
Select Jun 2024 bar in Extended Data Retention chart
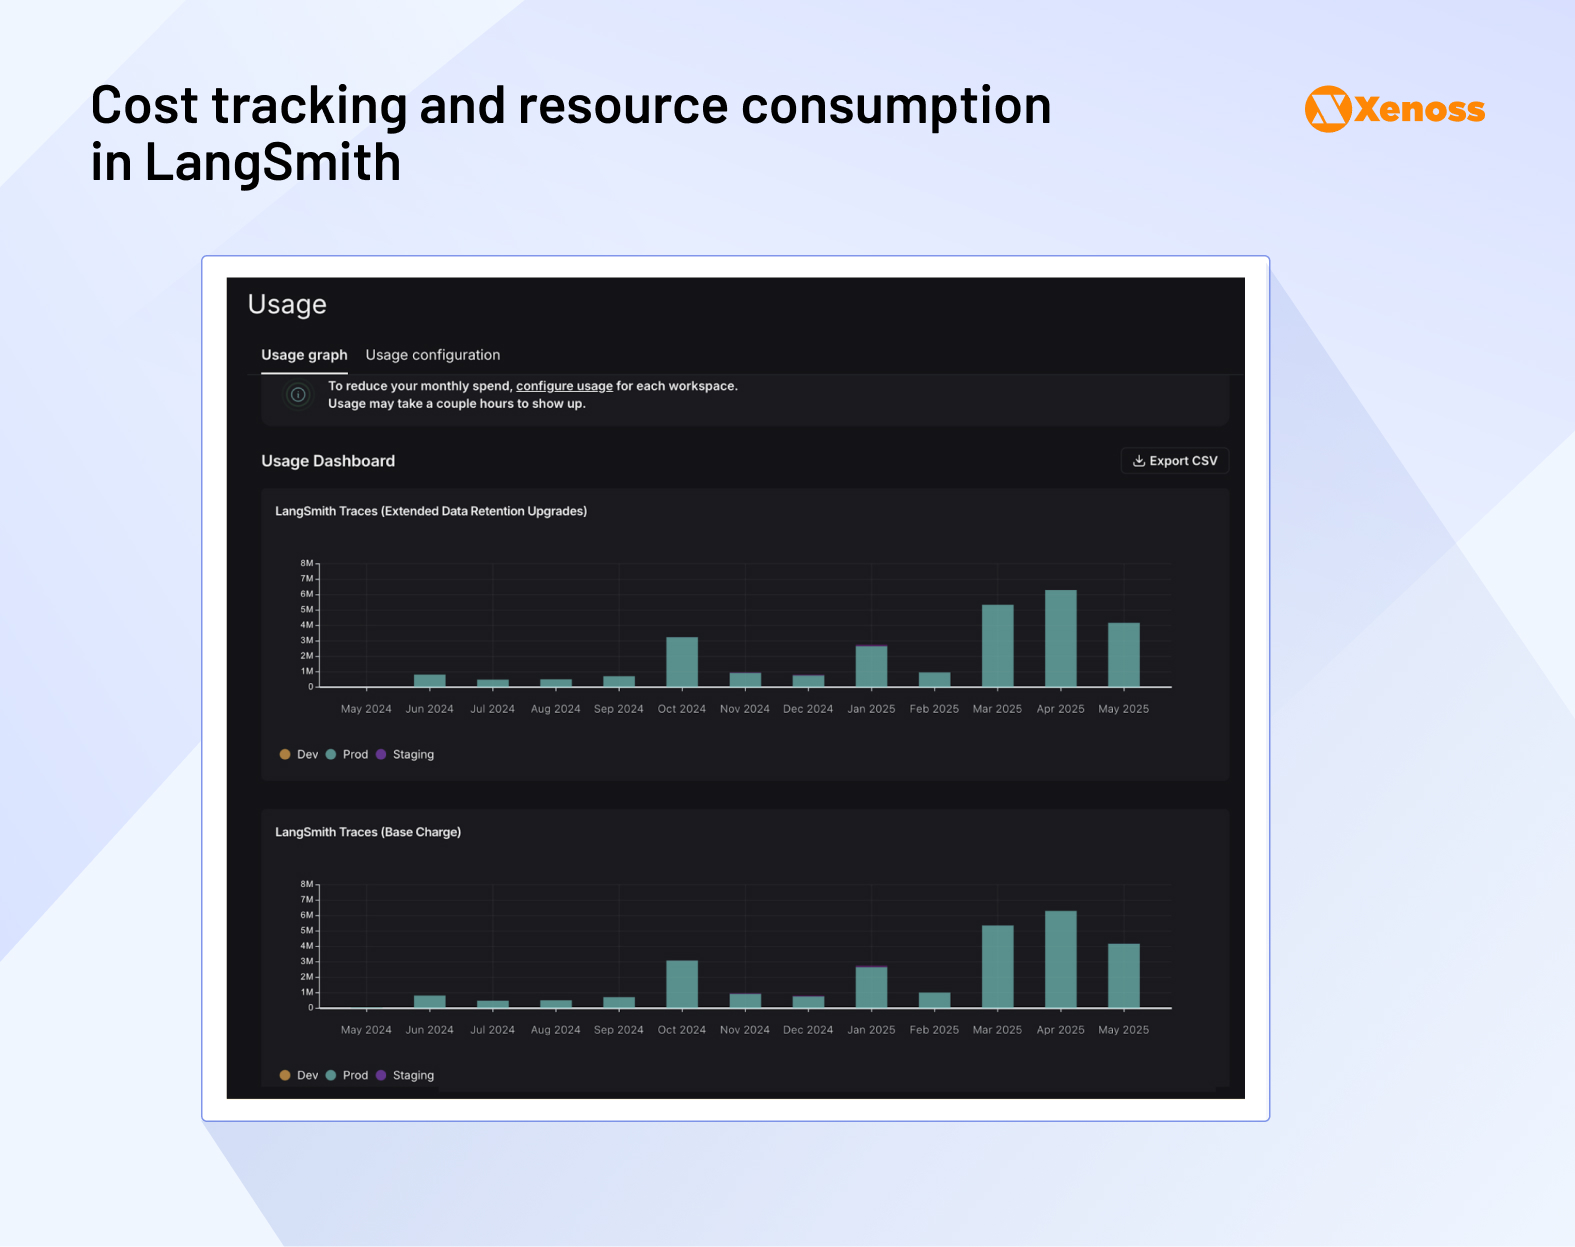click(430, 681)
